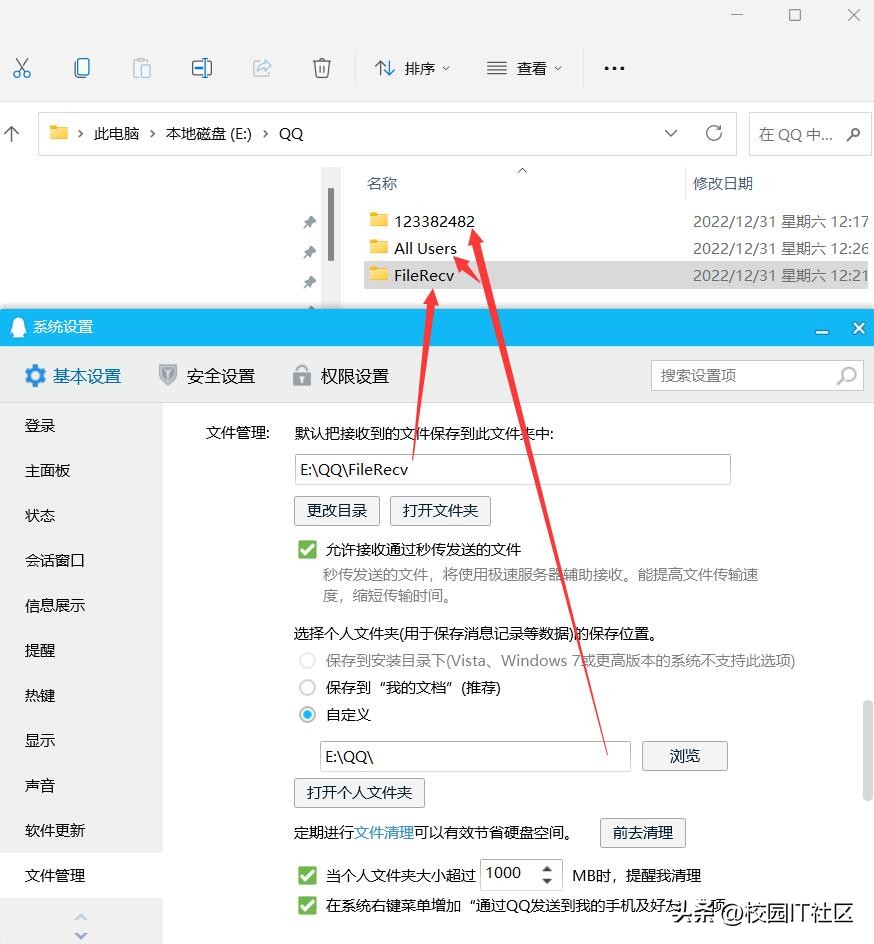This screenshot has height=944, width=874.
Task: Select the Cut icon in Explorer toolbar
Action: pos(22,68)
